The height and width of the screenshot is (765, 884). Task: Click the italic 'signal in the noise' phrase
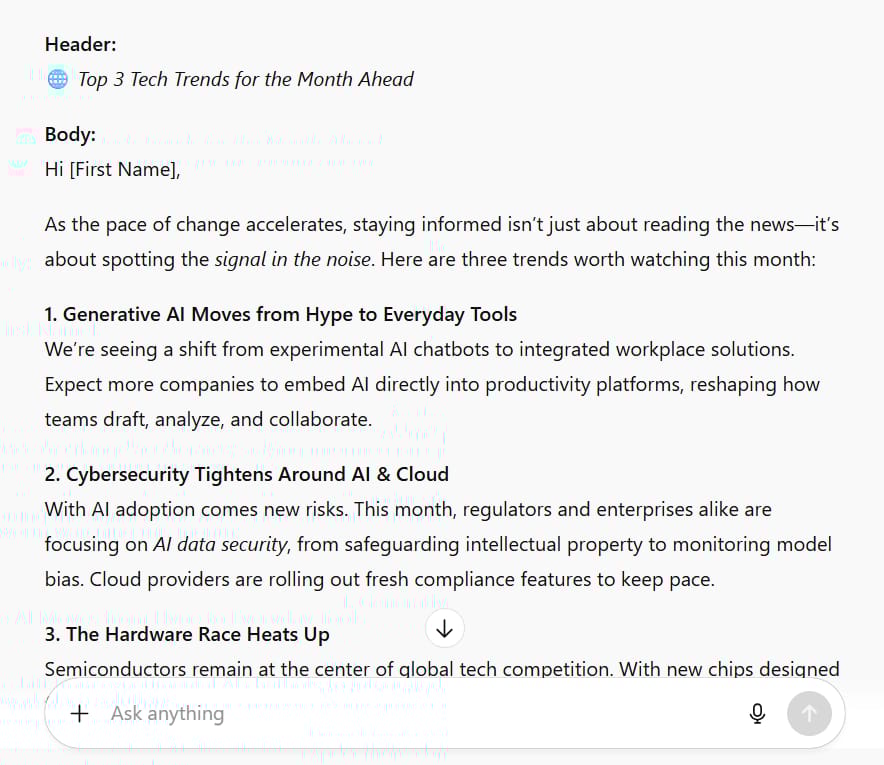click(x=293, y=259)
